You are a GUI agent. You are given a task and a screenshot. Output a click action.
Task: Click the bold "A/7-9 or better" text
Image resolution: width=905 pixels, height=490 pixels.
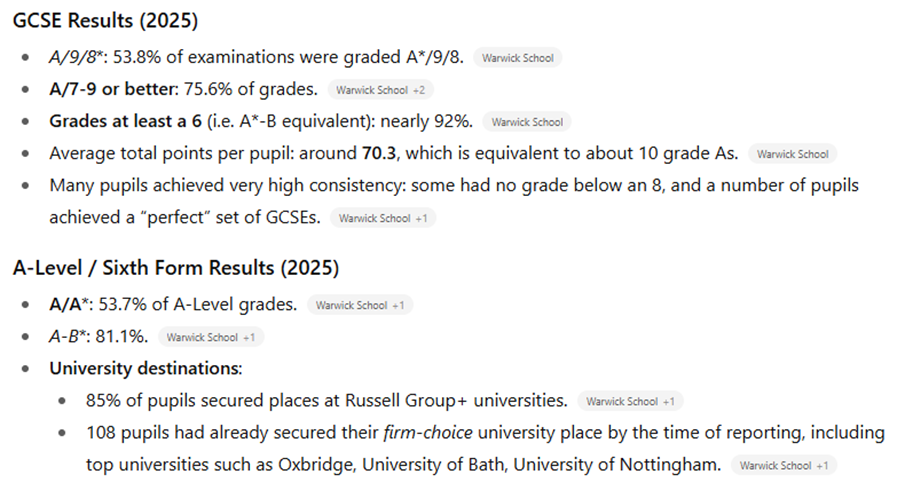110,89
